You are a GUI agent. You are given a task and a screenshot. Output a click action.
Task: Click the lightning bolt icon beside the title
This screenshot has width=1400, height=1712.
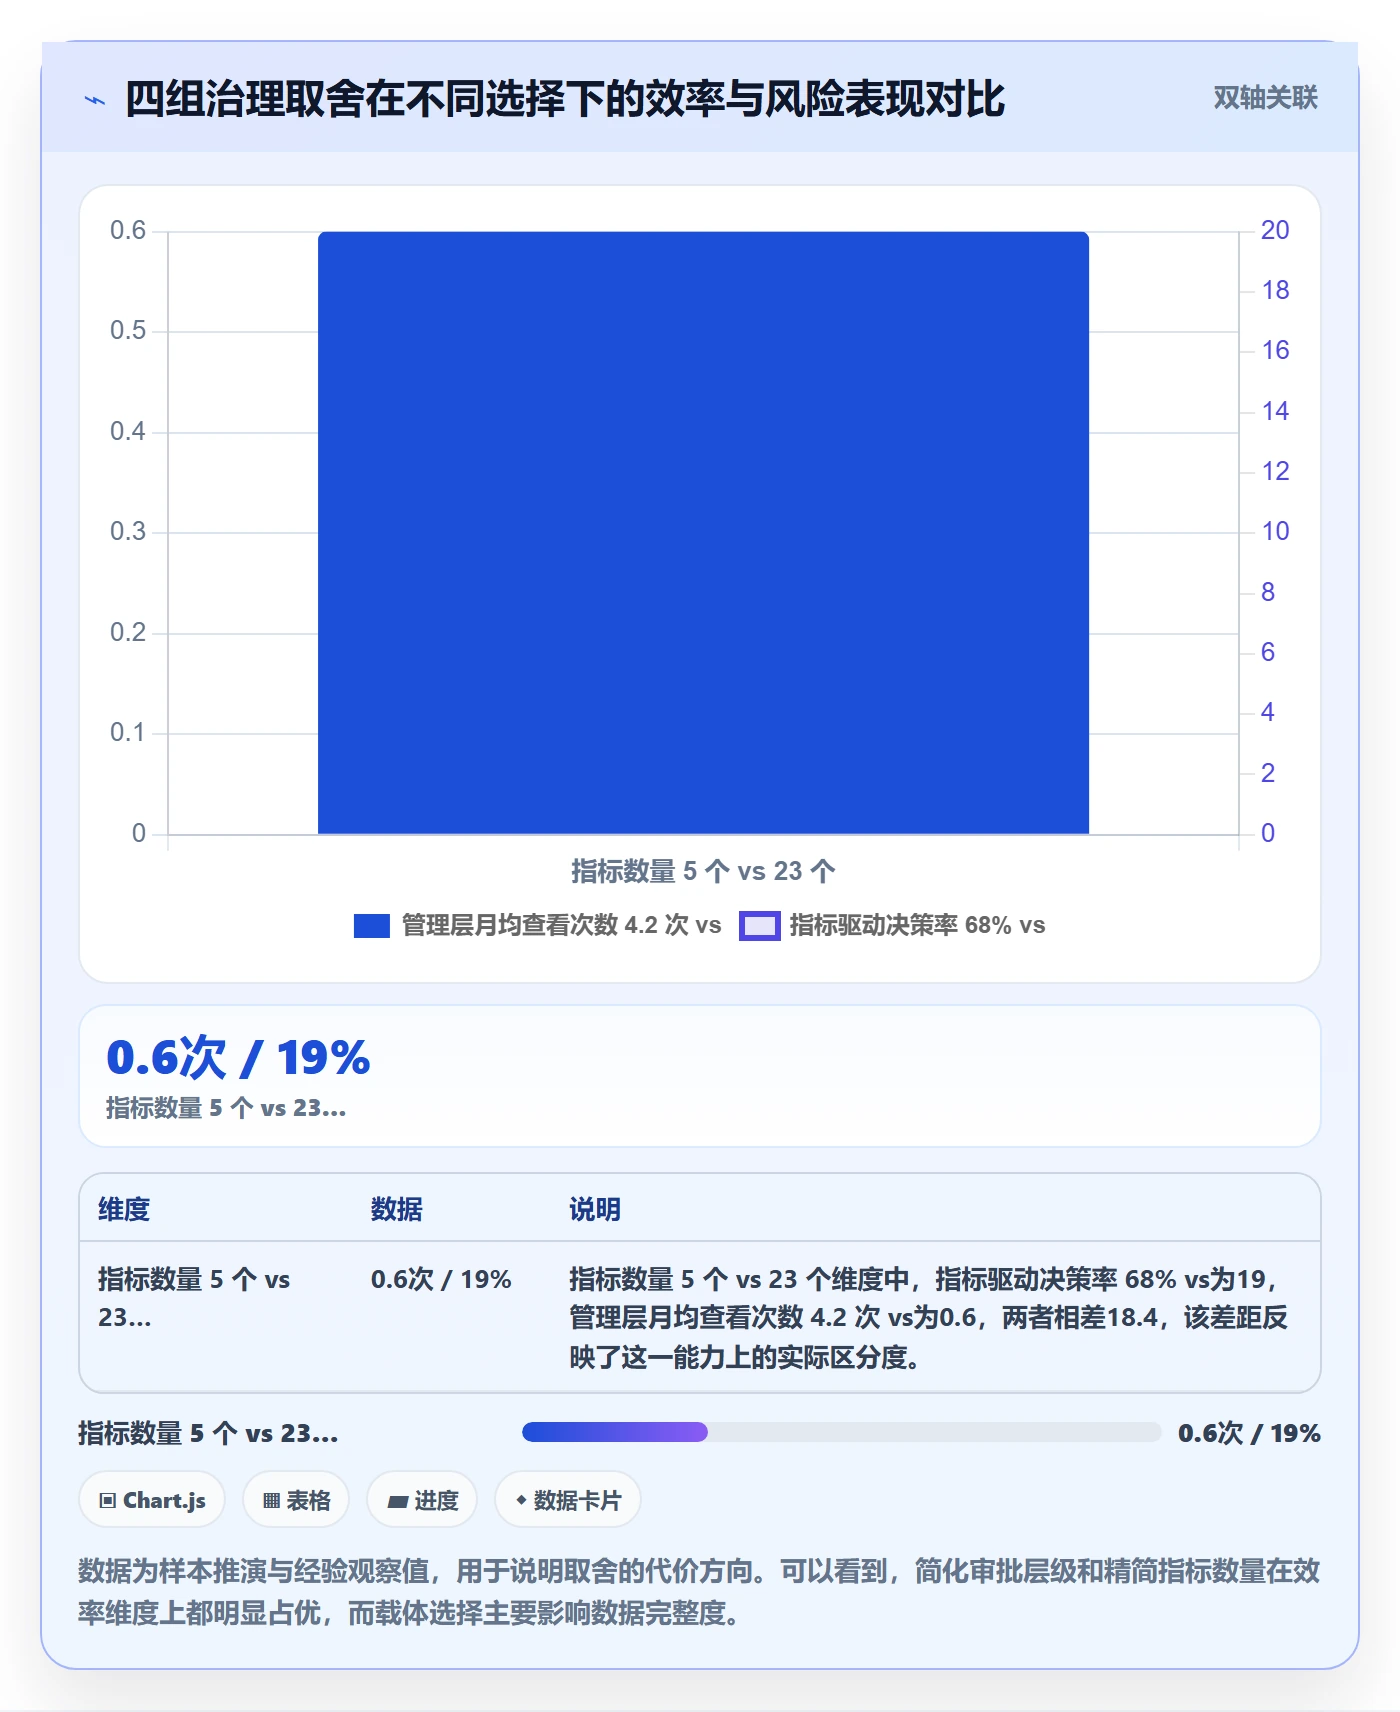tap(95, 100)
